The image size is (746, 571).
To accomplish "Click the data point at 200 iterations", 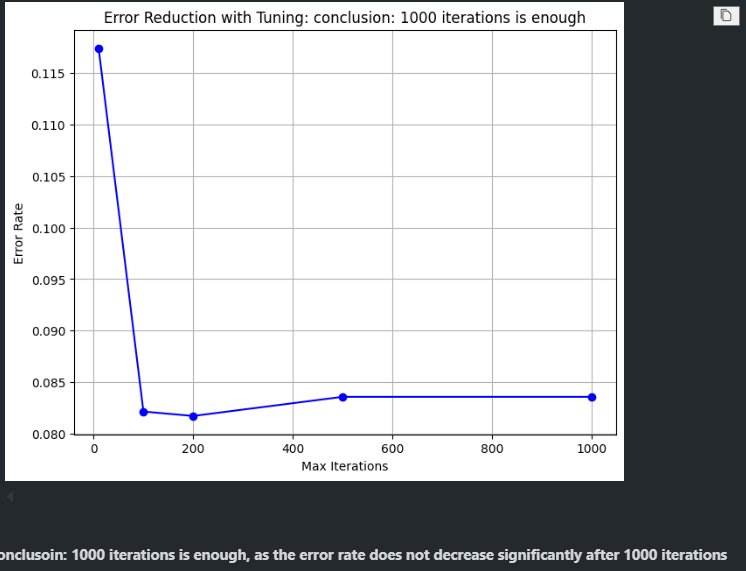I will (x=193, y=416).
